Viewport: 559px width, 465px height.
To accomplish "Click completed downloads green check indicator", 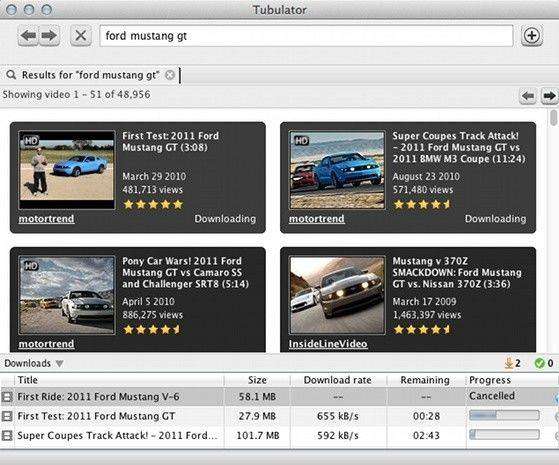I will tap(544, 363).
